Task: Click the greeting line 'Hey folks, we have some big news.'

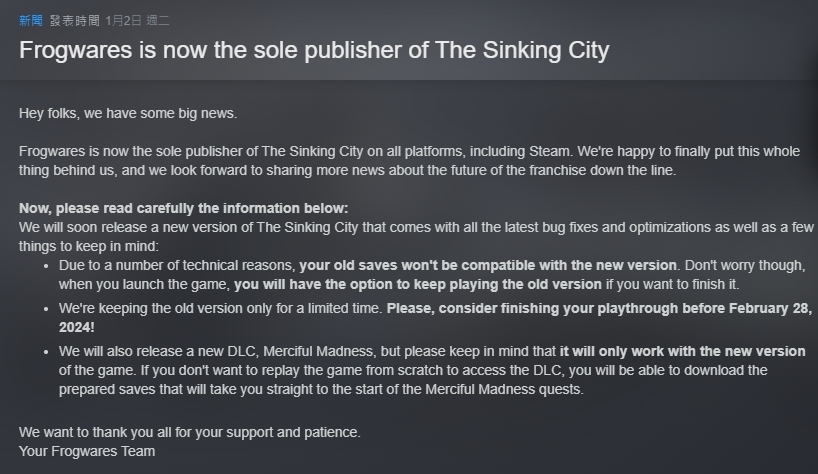Action: pyautogui.click(x=128, y=113)
